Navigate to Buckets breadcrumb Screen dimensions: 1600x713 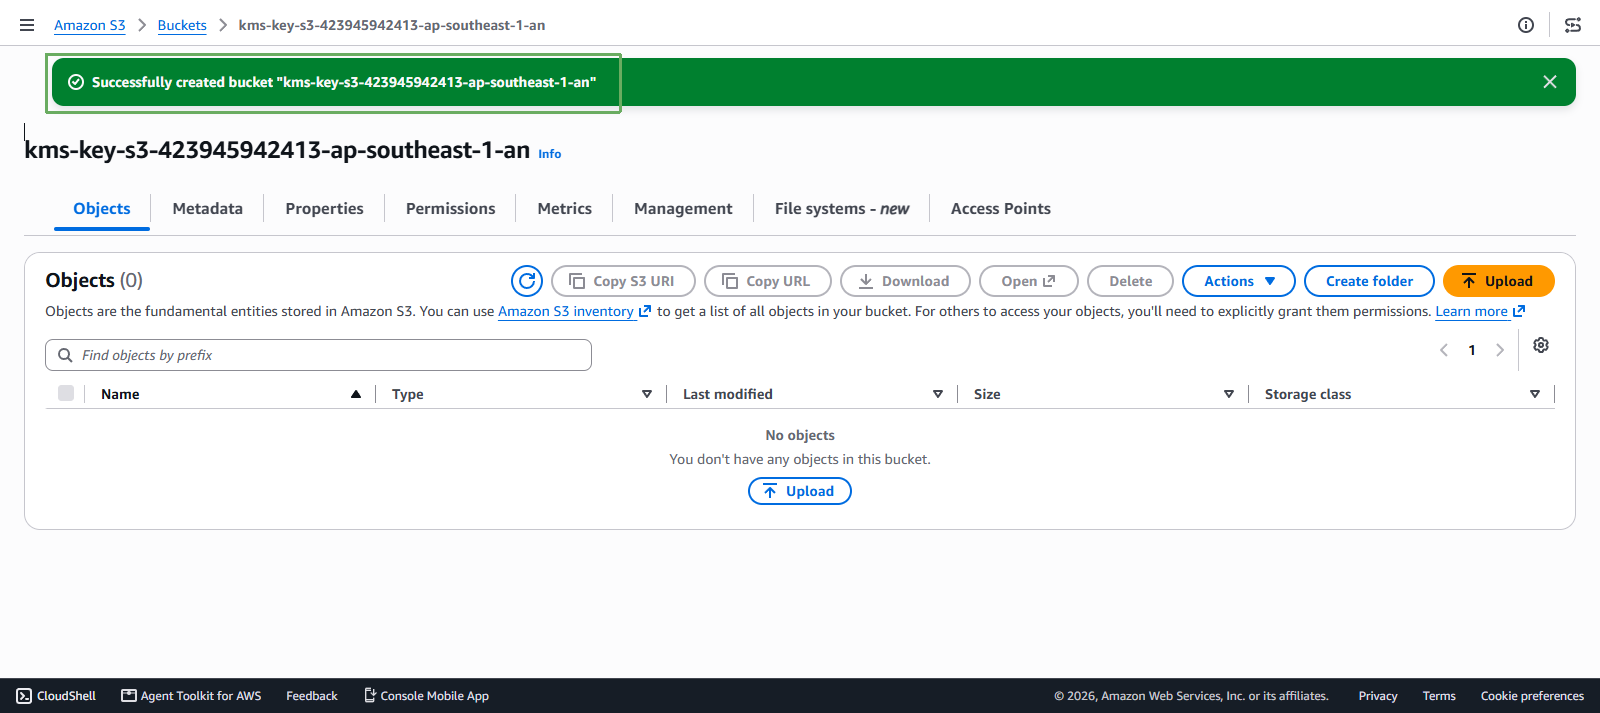(x=182, y=25)
